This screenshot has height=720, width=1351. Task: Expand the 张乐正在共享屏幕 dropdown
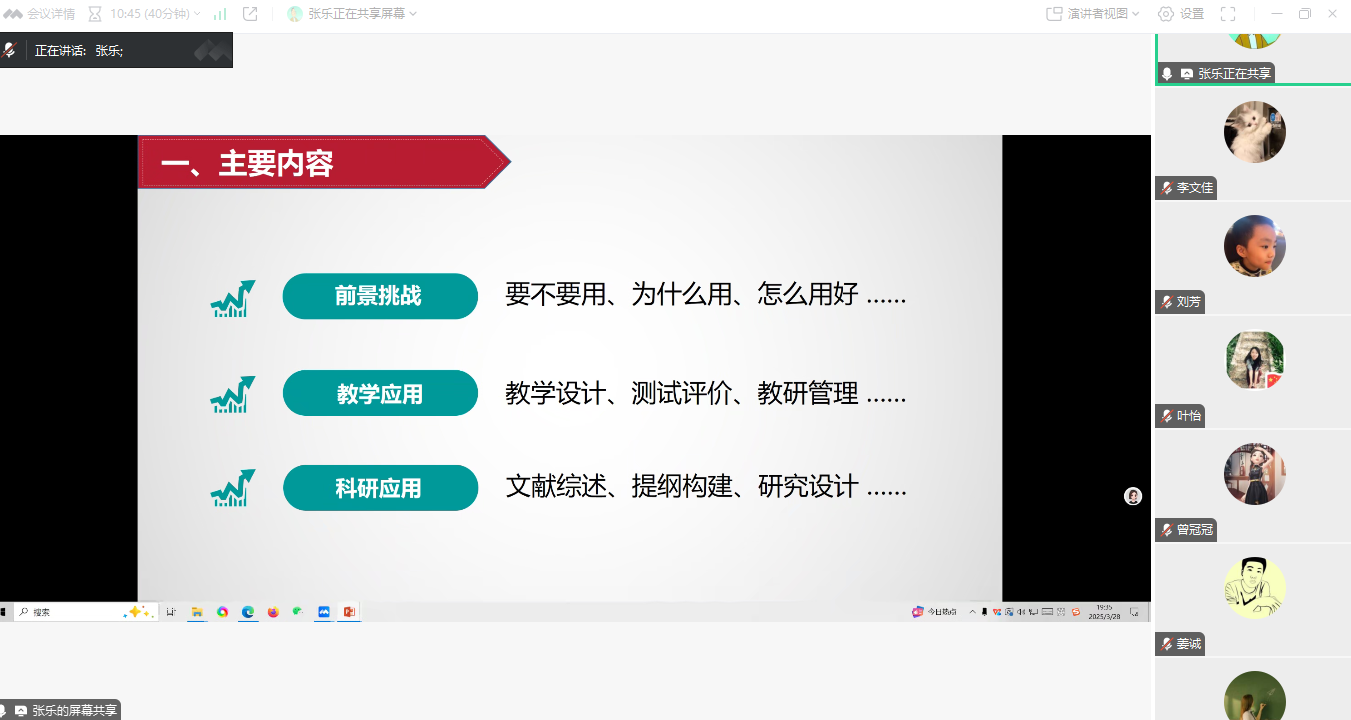352,14
